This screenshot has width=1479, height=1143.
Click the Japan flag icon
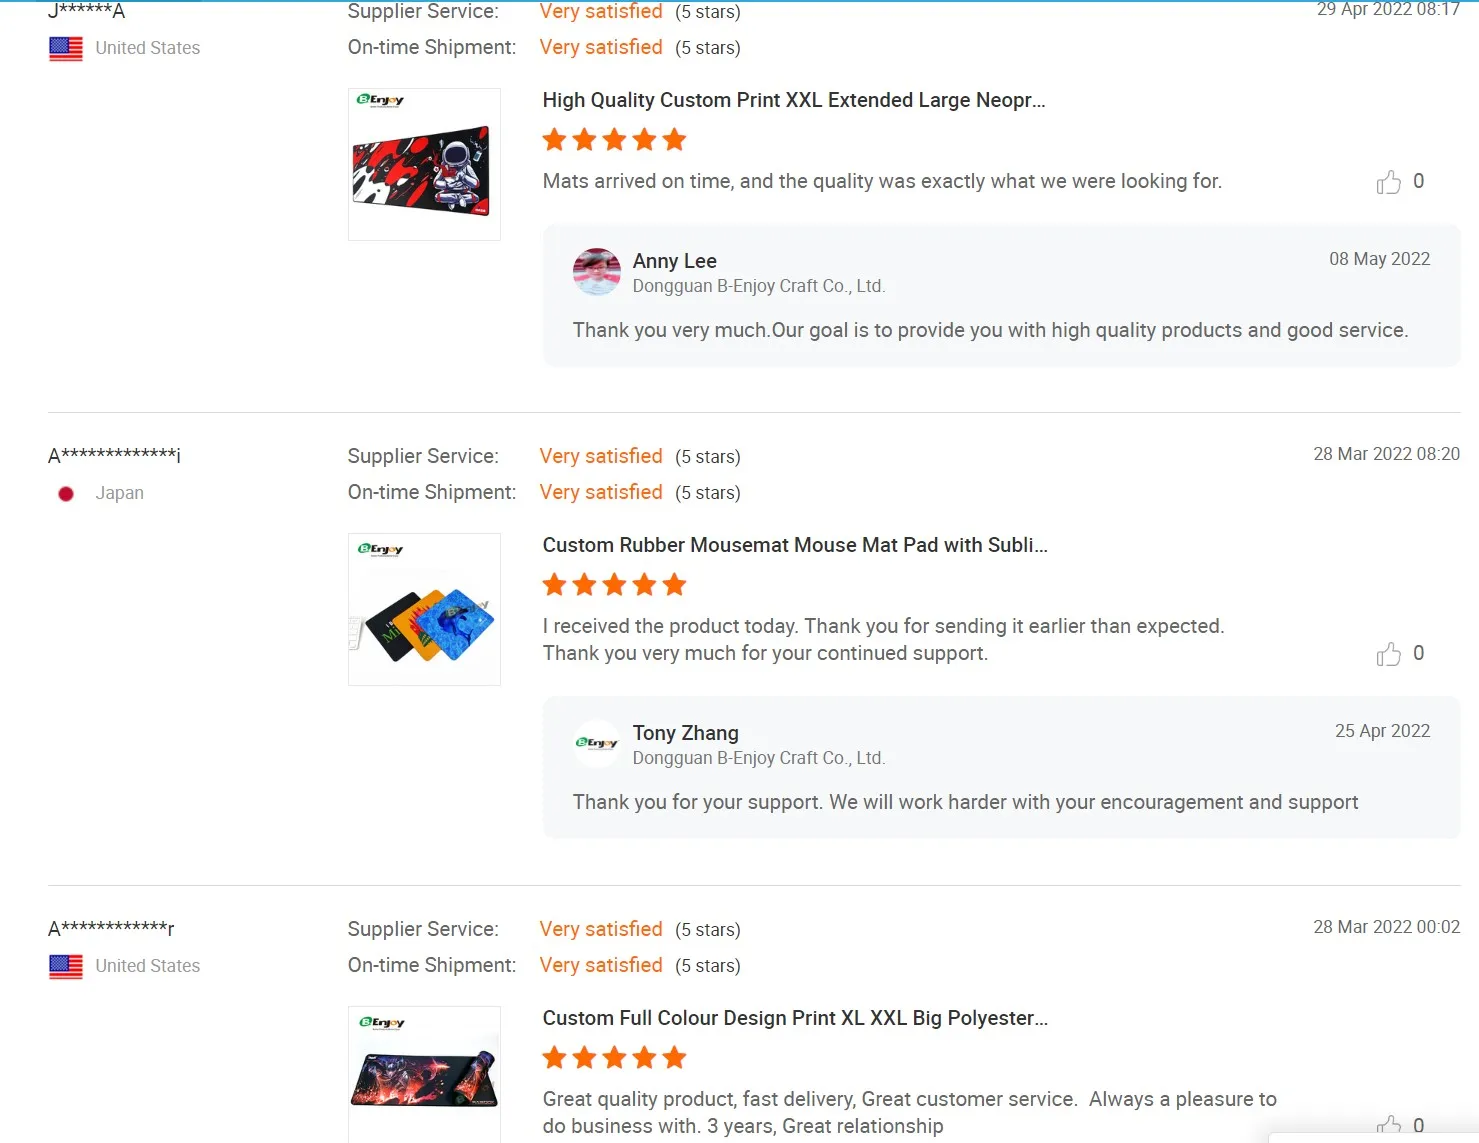coord(66,494)
